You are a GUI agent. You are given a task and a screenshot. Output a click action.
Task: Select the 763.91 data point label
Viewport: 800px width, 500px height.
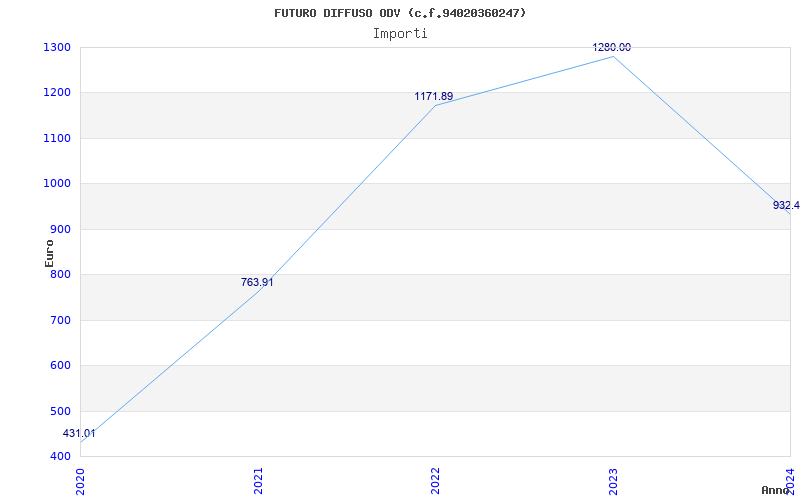tap(257, 282)
